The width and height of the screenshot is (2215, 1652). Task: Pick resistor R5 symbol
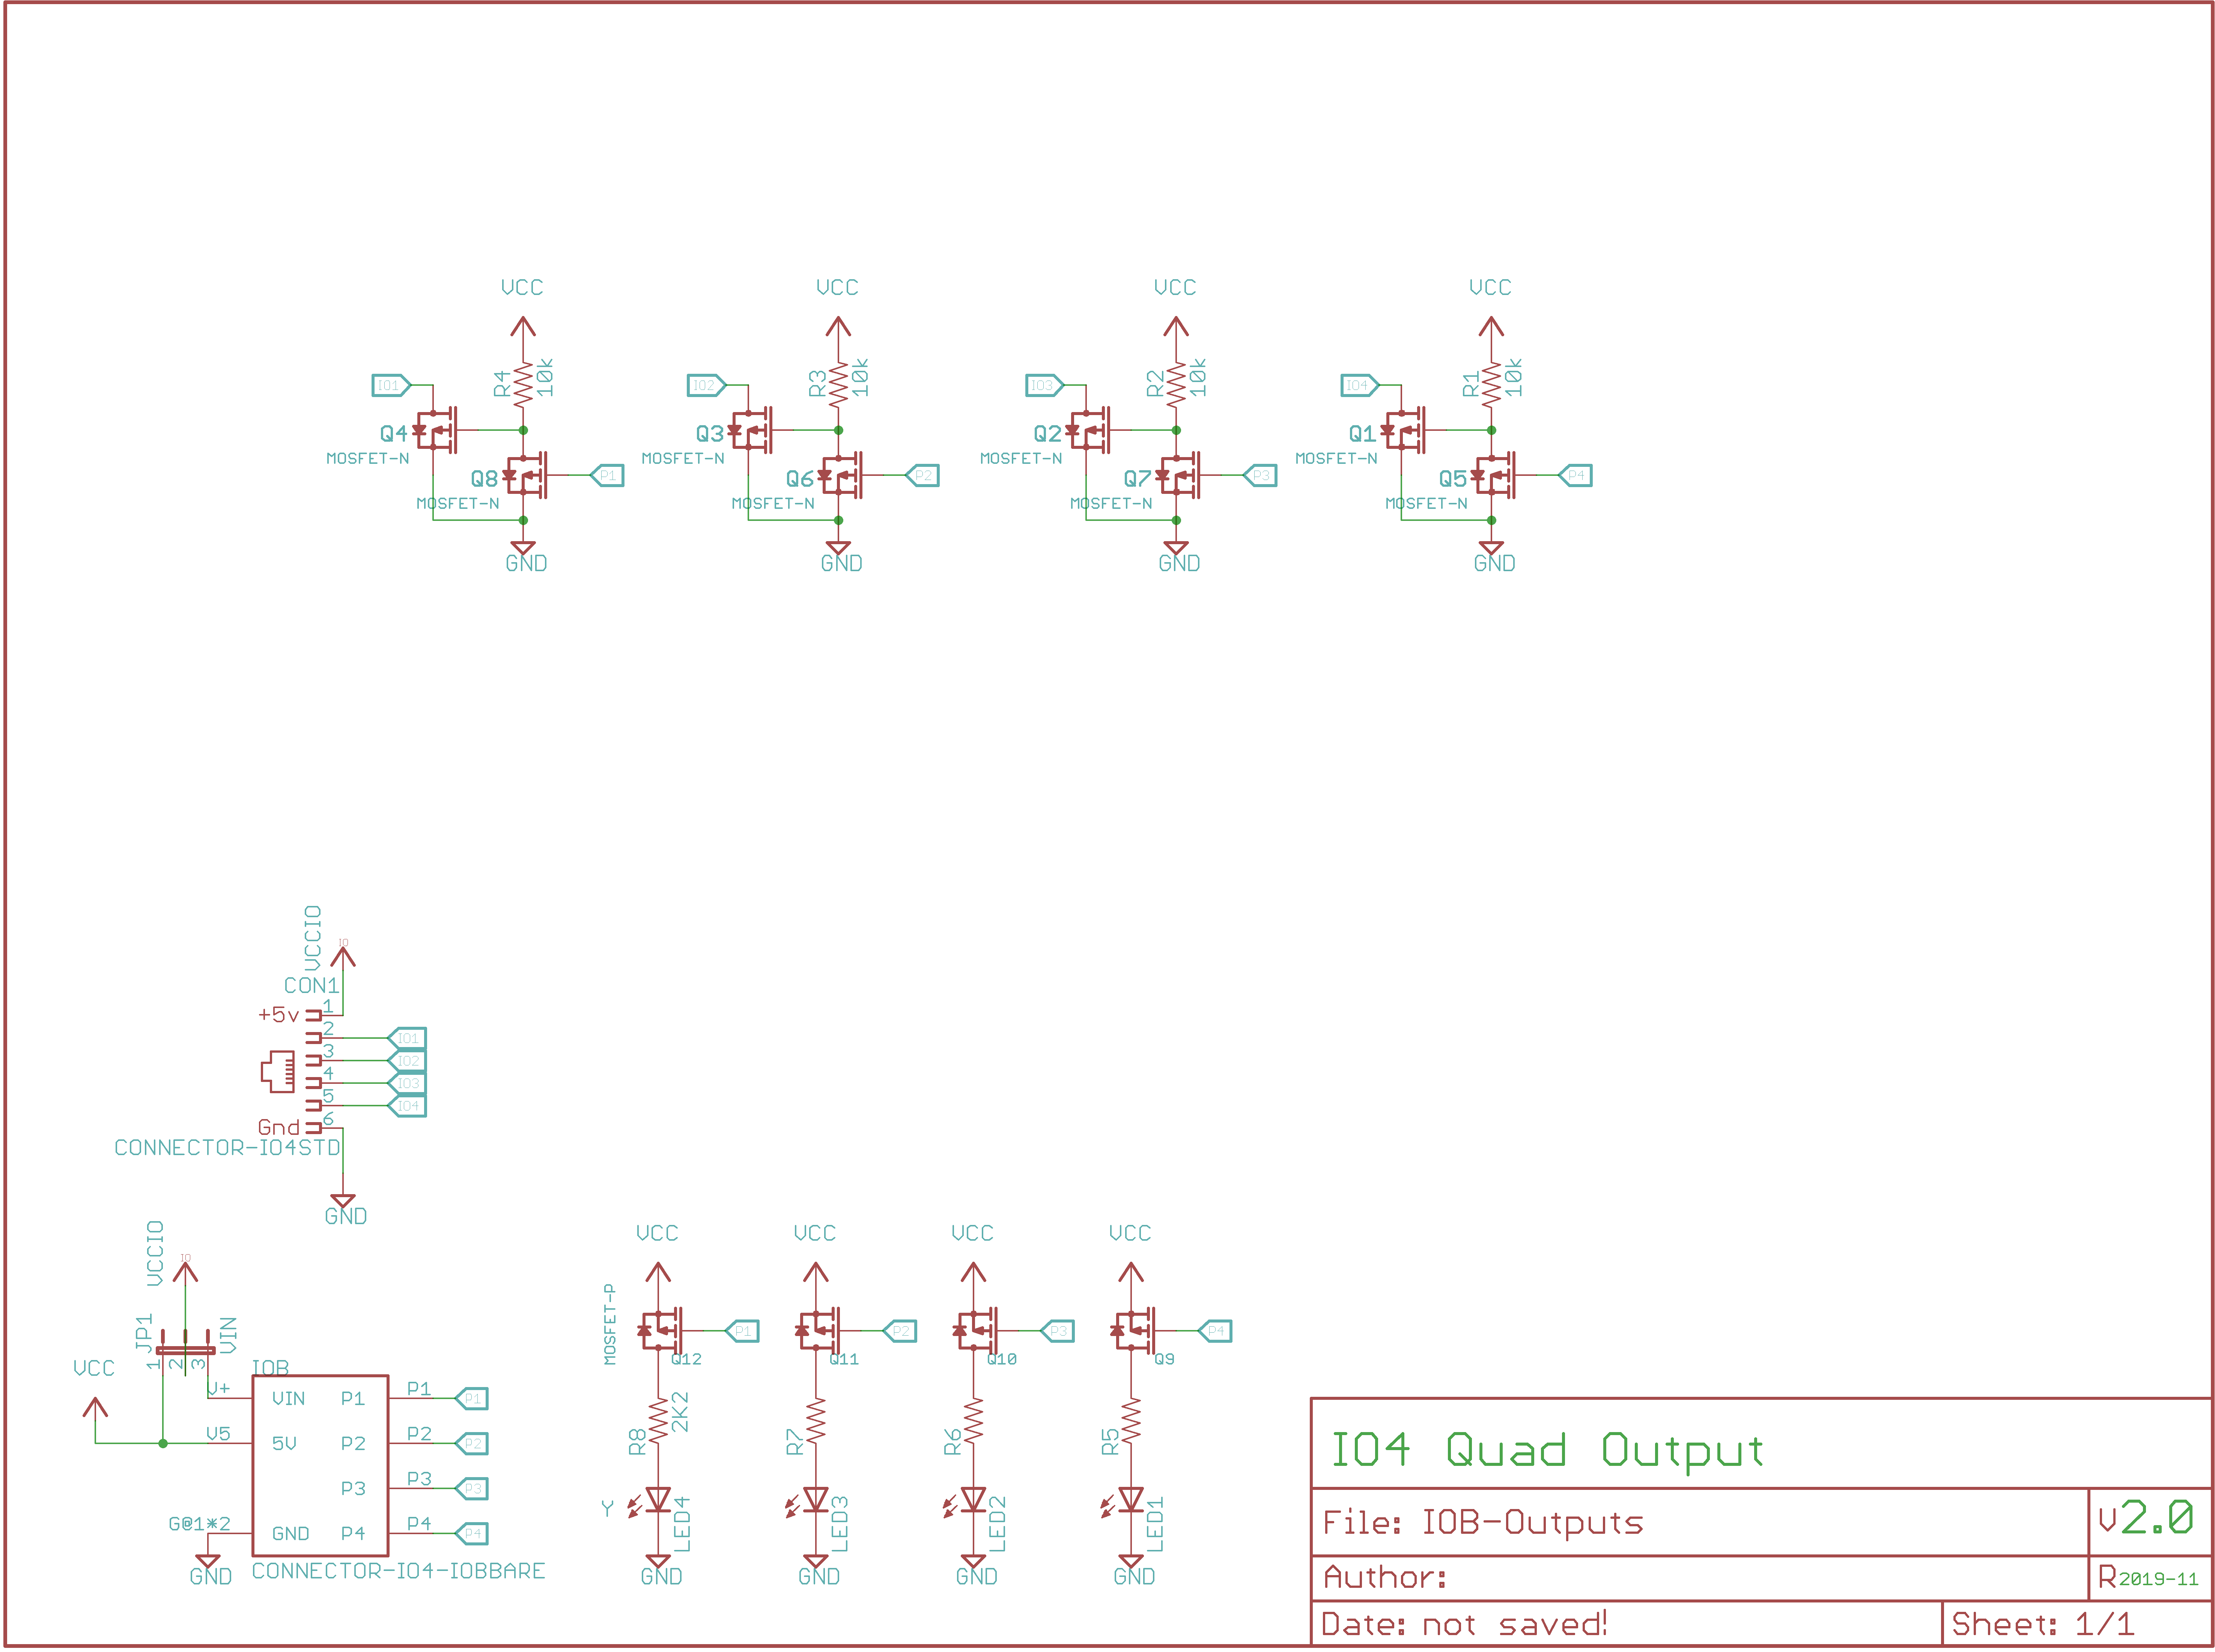(1131, 1421)
